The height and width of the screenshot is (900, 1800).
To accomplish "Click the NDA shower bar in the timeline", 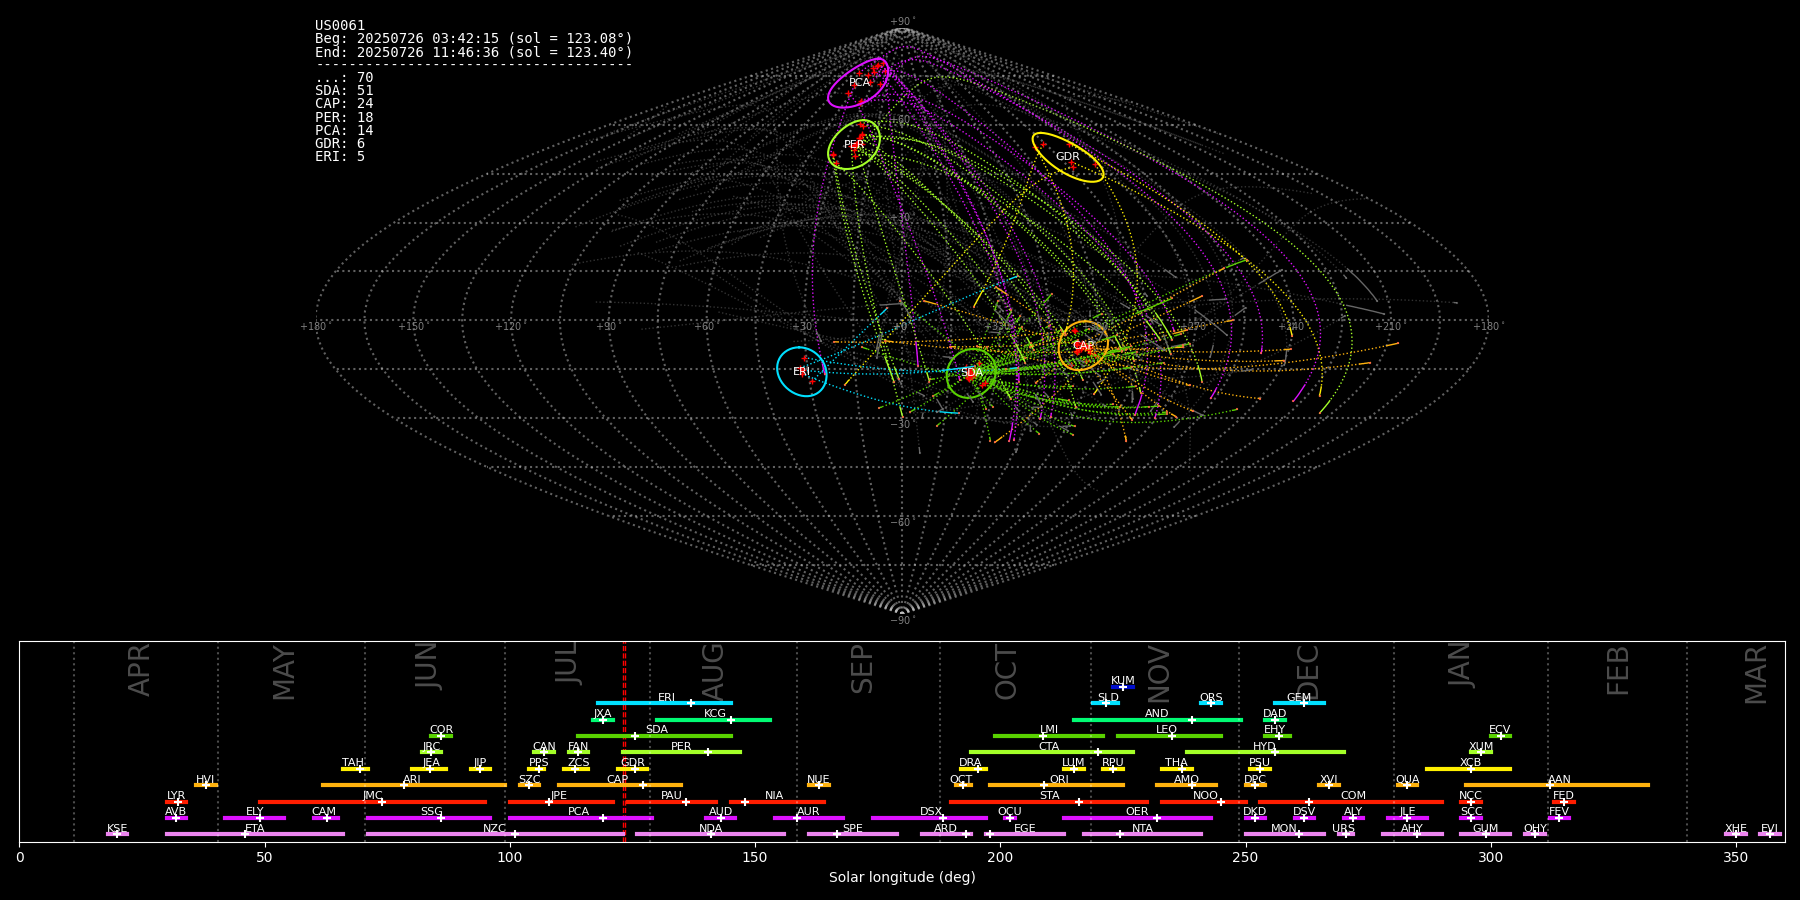I will (x=711, y=834).
